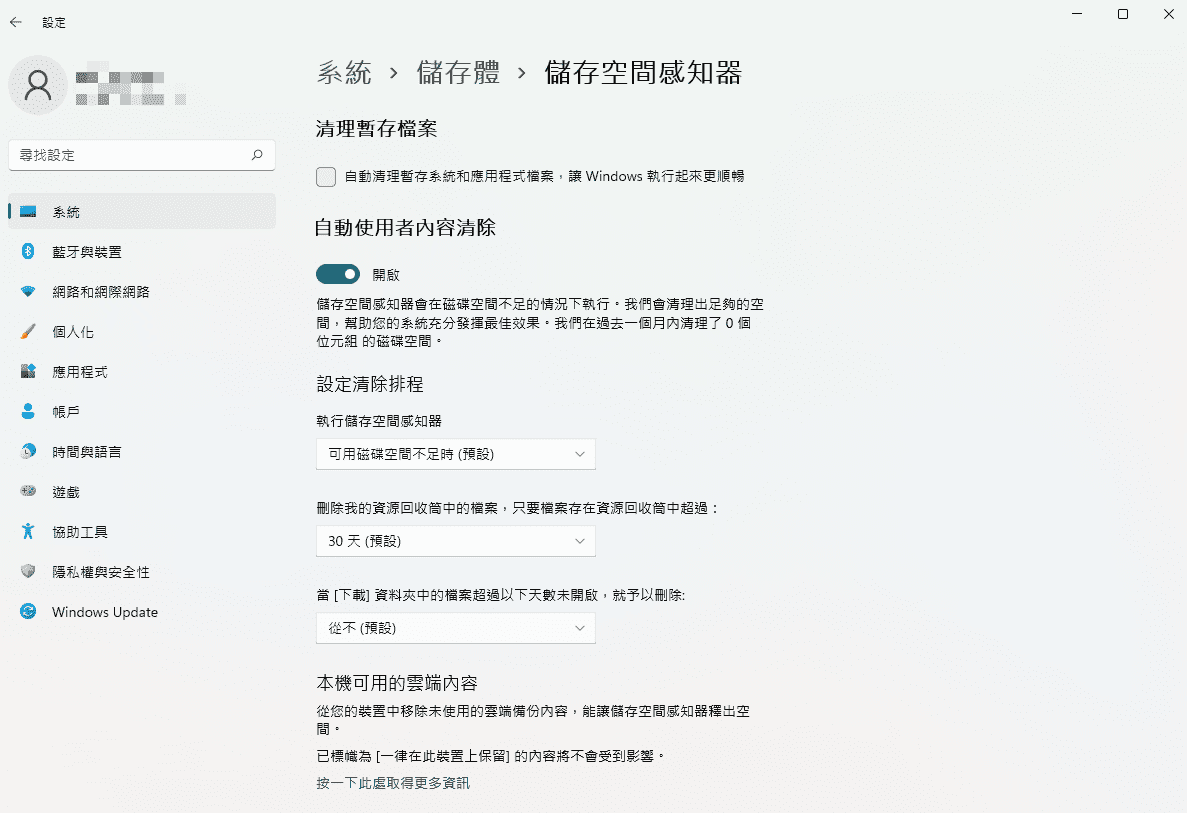
Task: Open the 執行儲存空間感知器 schedule dropdown
Action: 456,454
